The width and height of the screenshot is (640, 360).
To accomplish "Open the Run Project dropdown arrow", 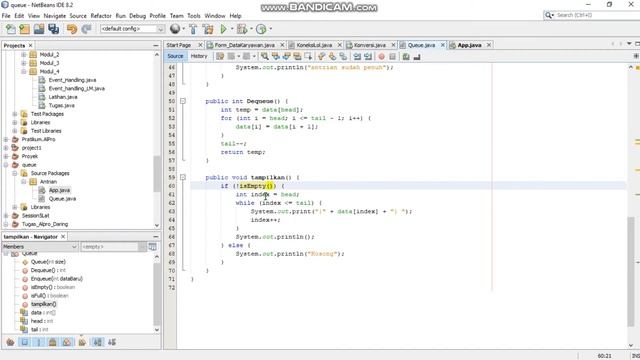I will (x=232, y=29).
